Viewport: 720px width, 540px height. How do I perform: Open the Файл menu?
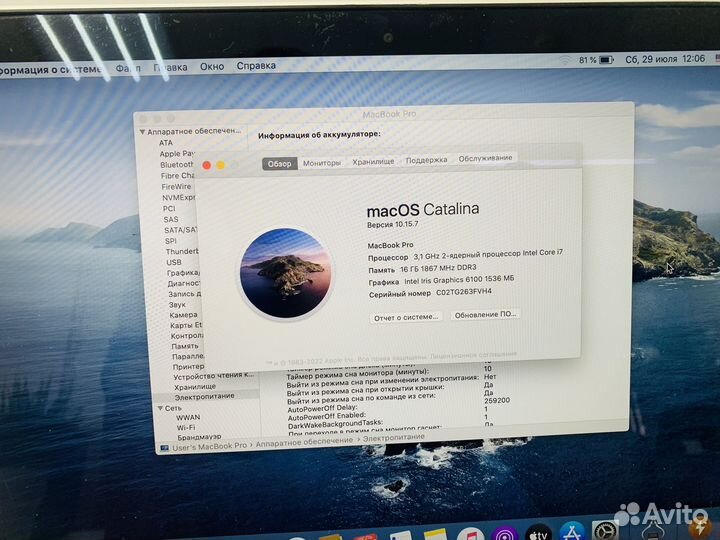click(x=128, y=68)
